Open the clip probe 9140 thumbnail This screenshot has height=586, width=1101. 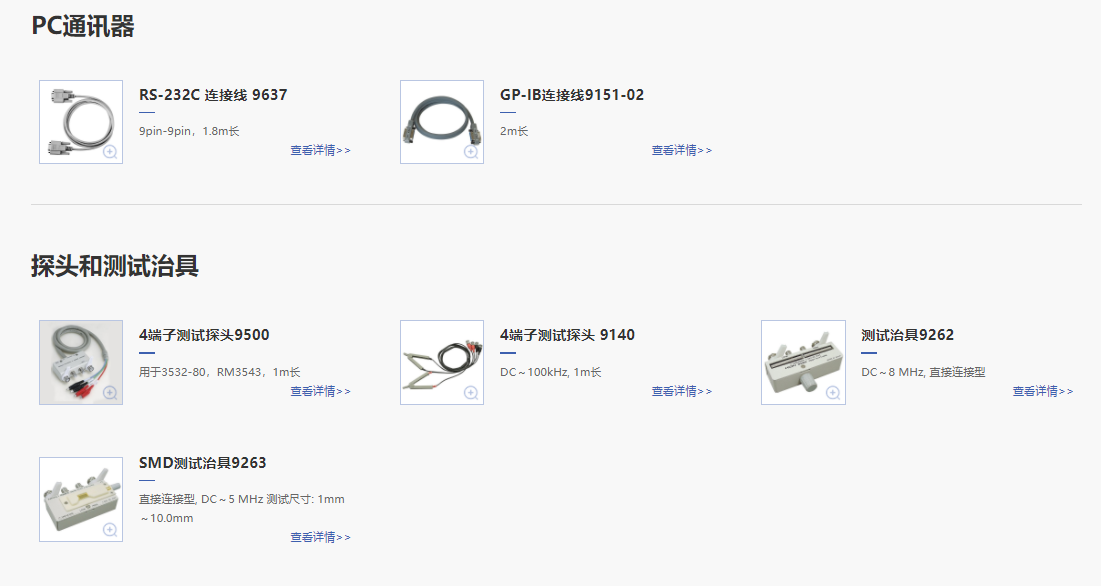[x=442, y=362]
